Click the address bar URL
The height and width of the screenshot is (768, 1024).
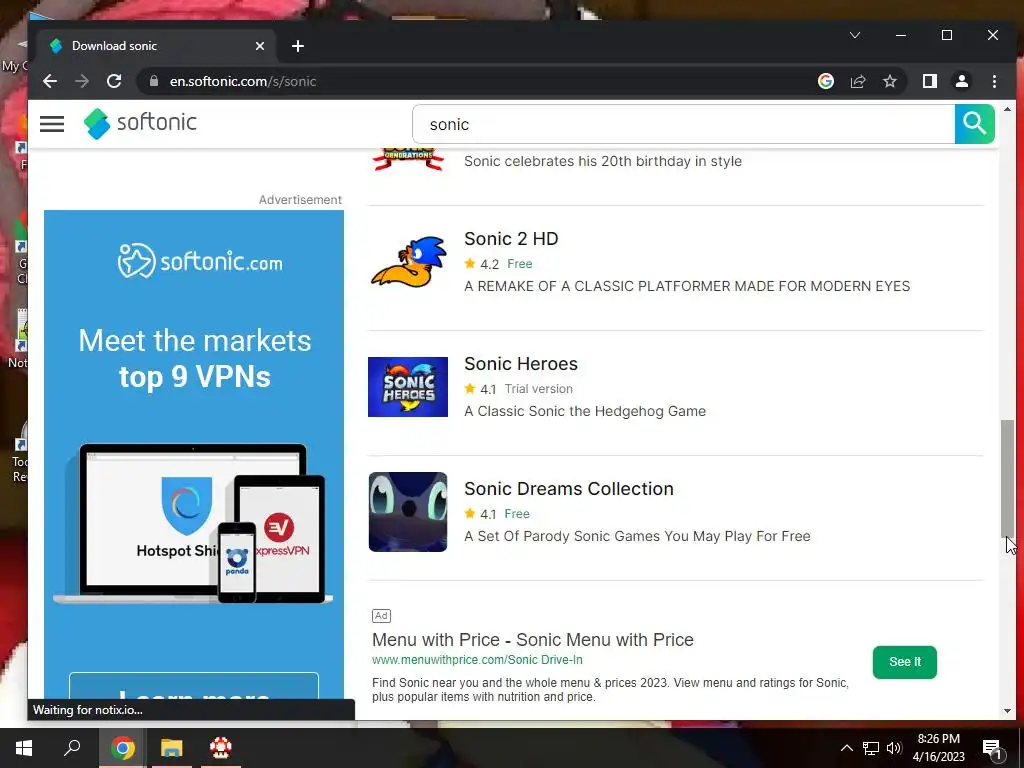tap(243, 81)
